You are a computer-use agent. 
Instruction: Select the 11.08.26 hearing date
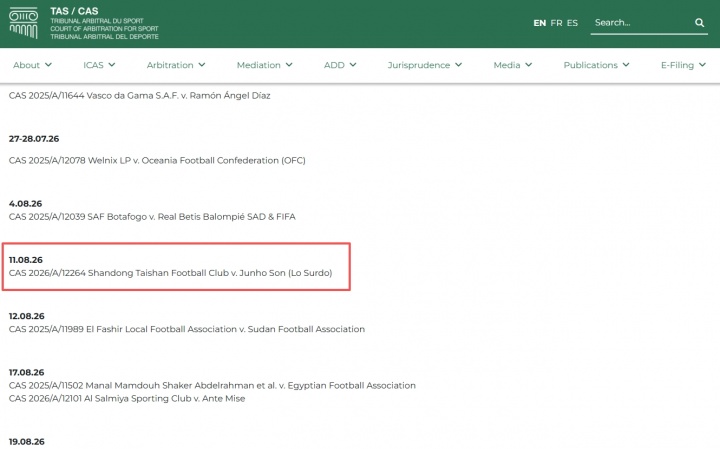tap(26, 260)
